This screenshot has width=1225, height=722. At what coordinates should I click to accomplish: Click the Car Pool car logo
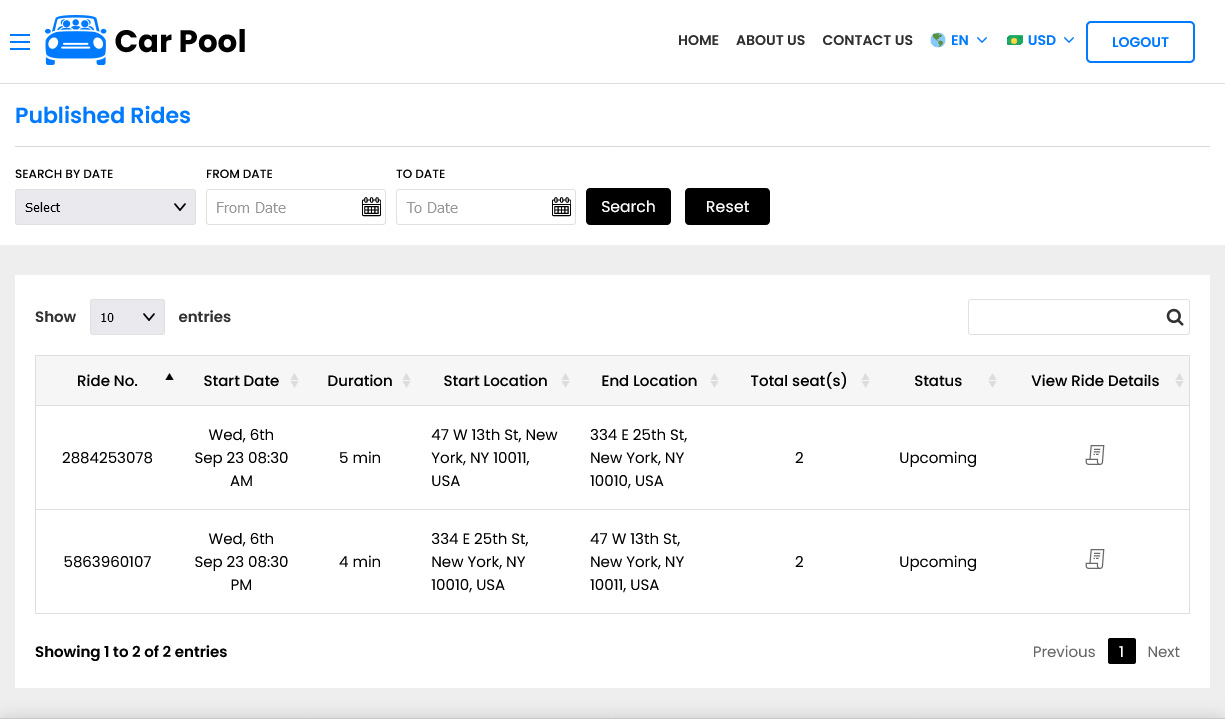click(76, 41)
